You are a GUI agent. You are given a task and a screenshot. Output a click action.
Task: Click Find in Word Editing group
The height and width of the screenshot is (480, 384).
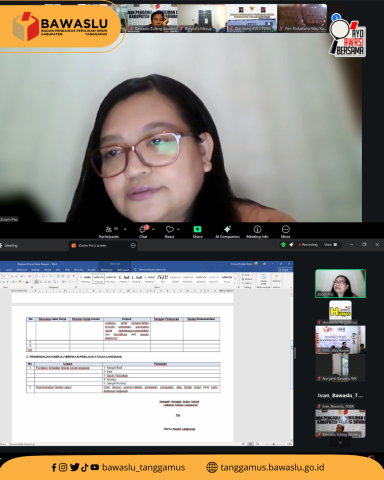[246, 275]
